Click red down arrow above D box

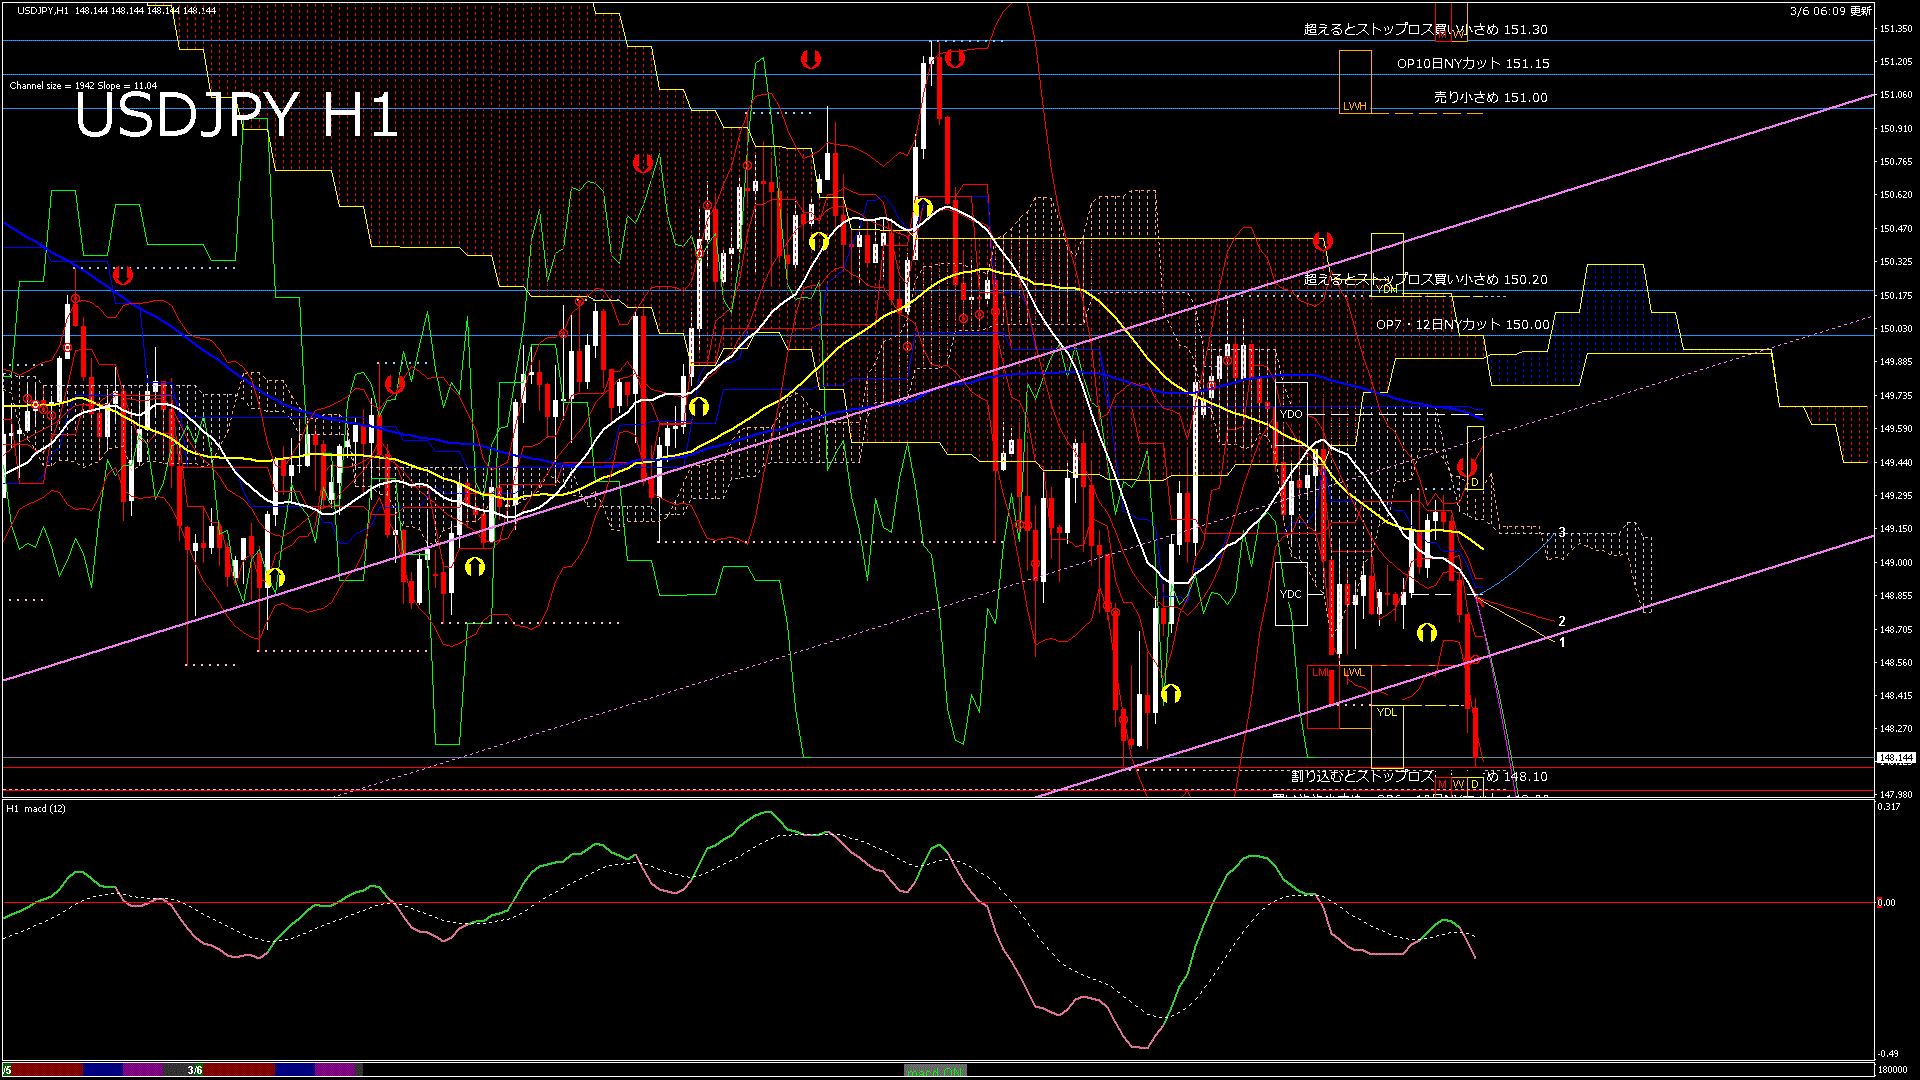pos(1467,467)
